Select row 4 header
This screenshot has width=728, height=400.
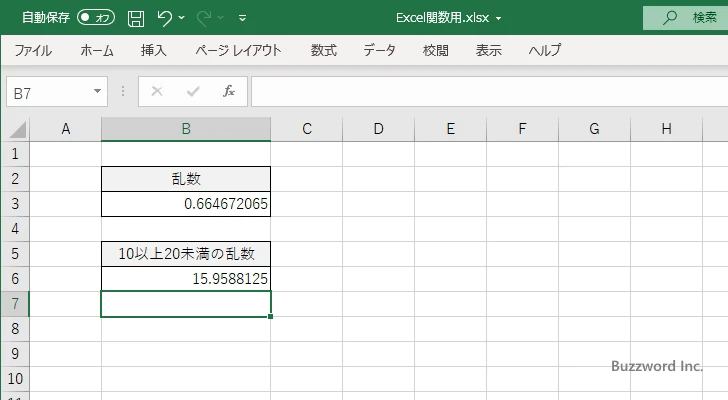click(x=15, y=229)
